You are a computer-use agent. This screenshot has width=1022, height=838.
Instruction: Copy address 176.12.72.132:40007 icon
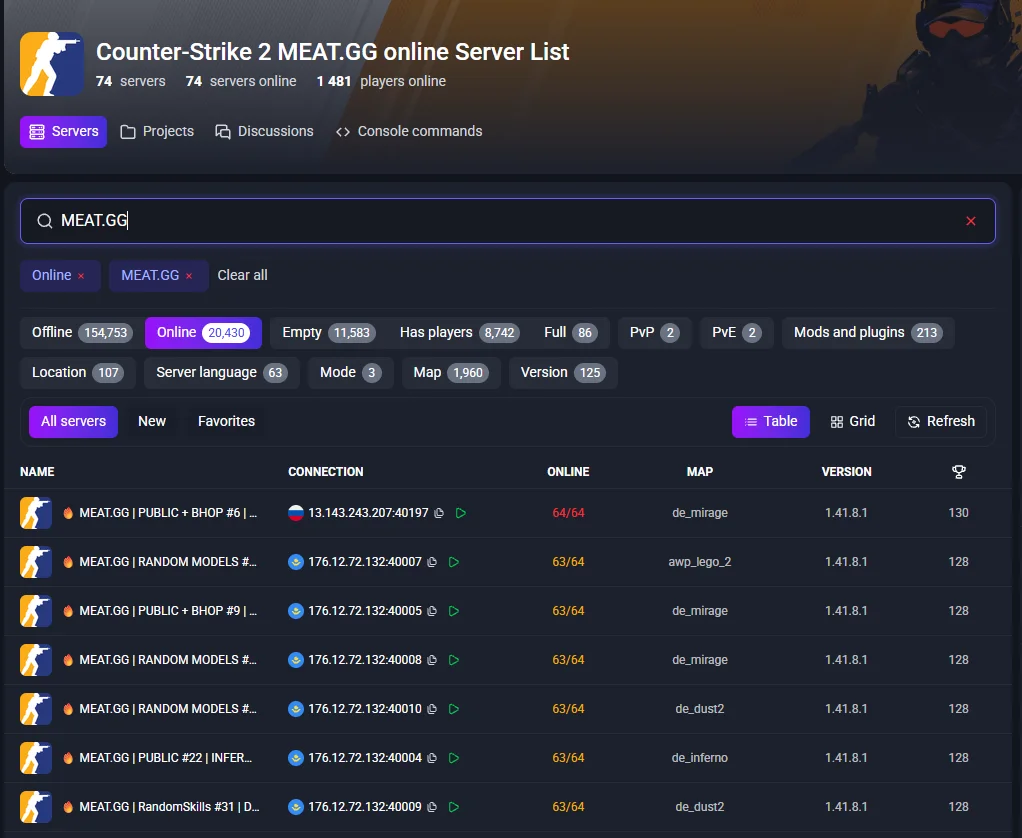432,562
